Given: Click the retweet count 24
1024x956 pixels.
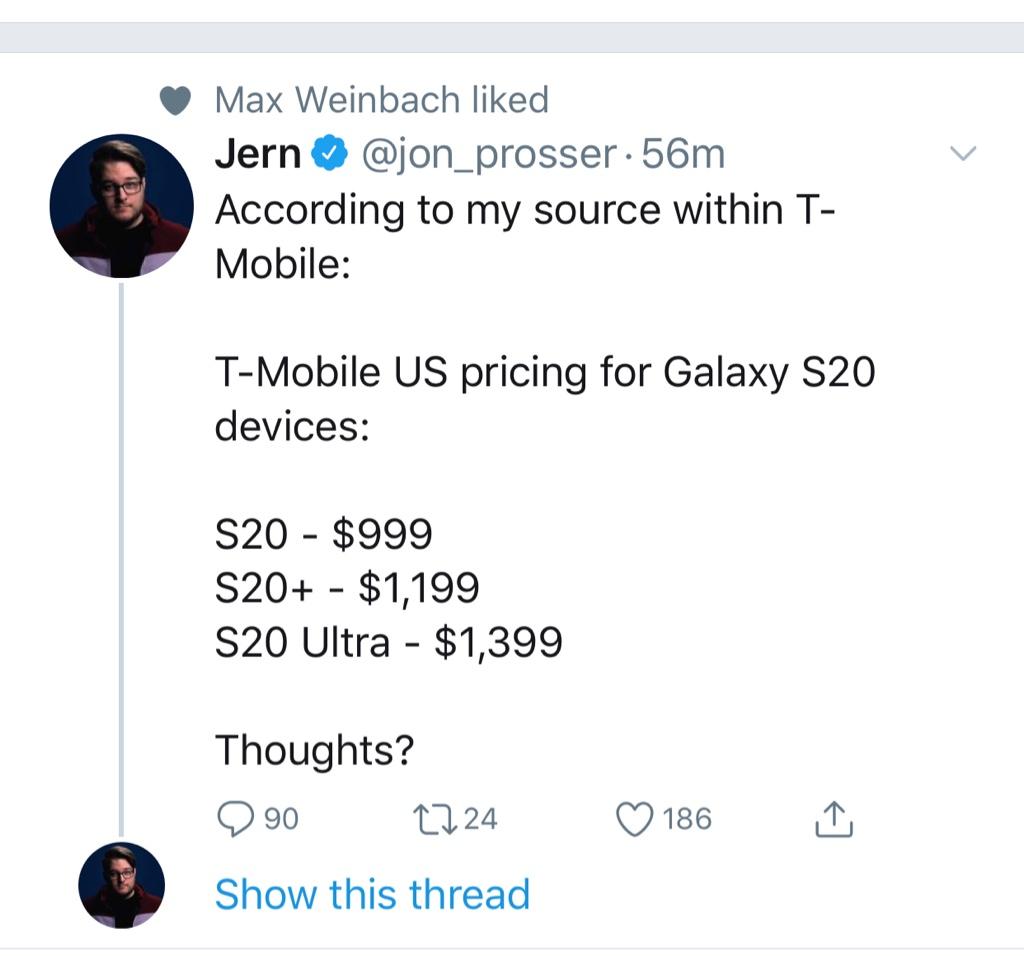Looking at the screenshot, I should [x=481, y=819].
